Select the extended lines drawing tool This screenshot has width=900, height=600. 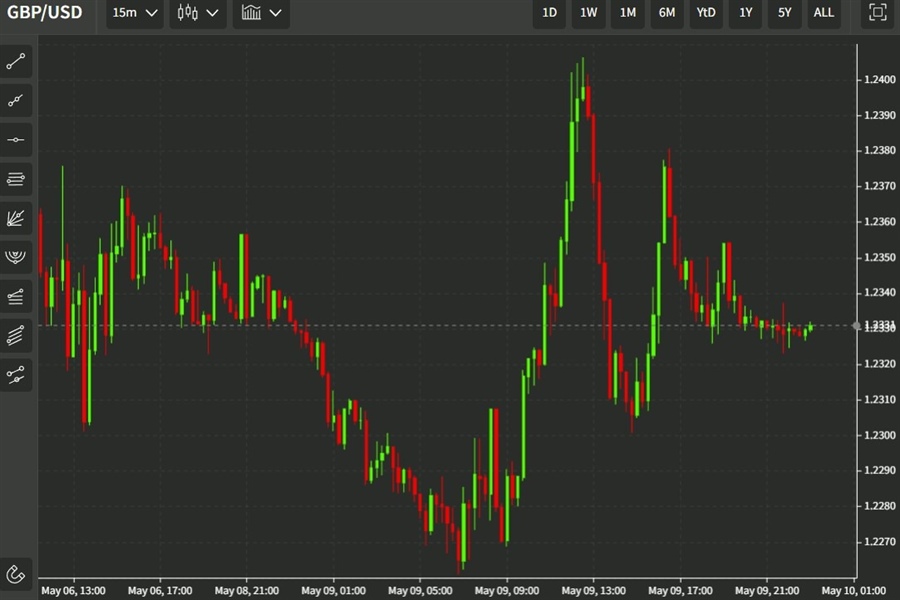pos(15,179)
